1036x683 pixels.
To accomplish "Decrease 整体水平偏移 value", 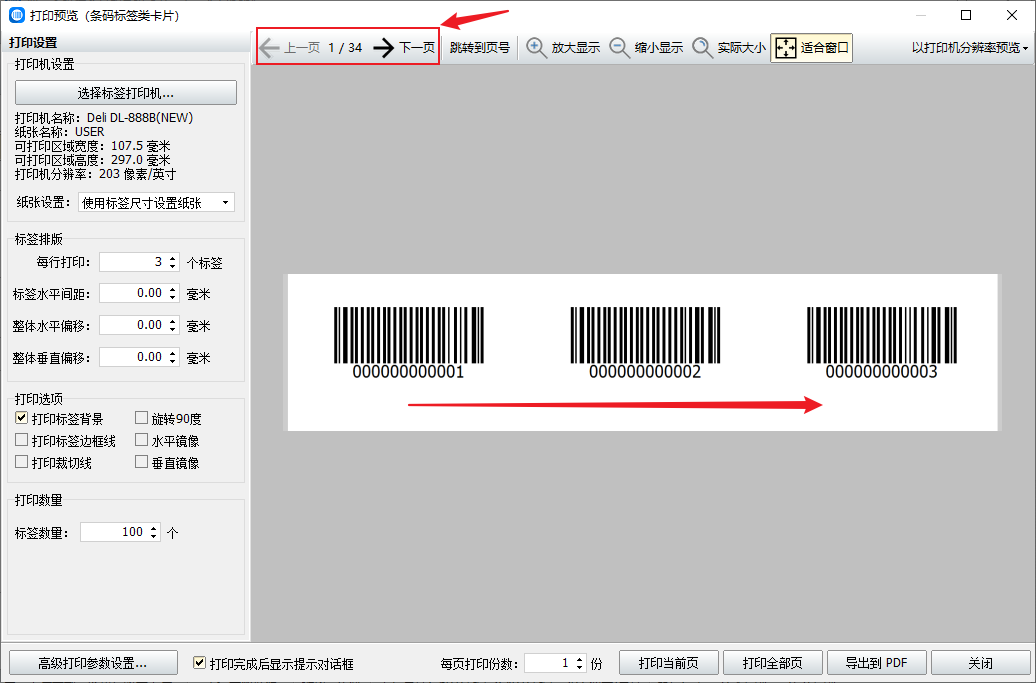I will coord(173,330).
